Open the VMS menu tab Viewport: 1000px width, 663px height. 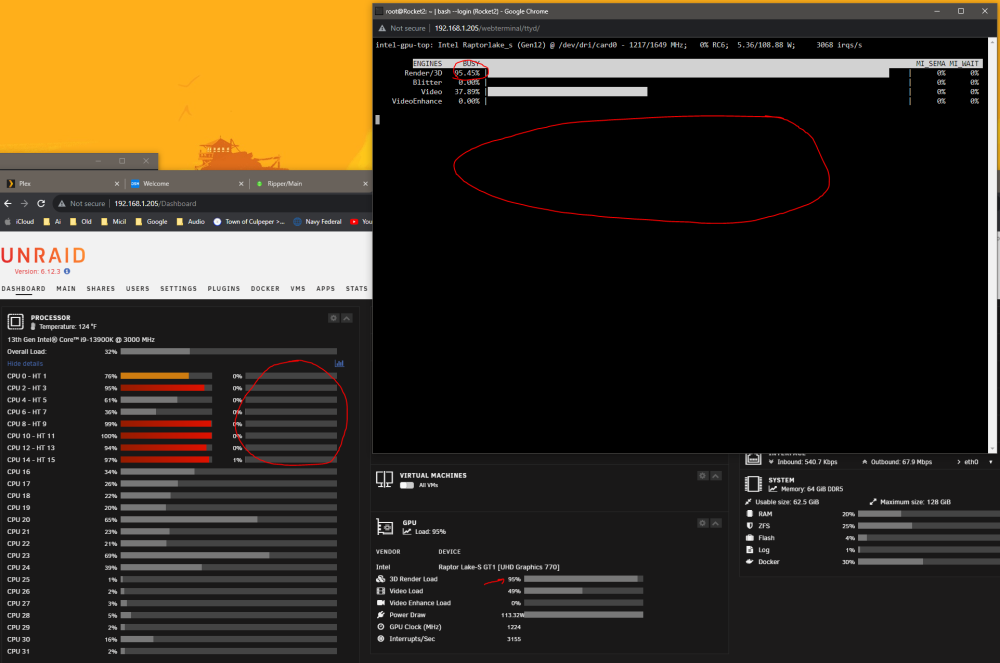(298, 289)
